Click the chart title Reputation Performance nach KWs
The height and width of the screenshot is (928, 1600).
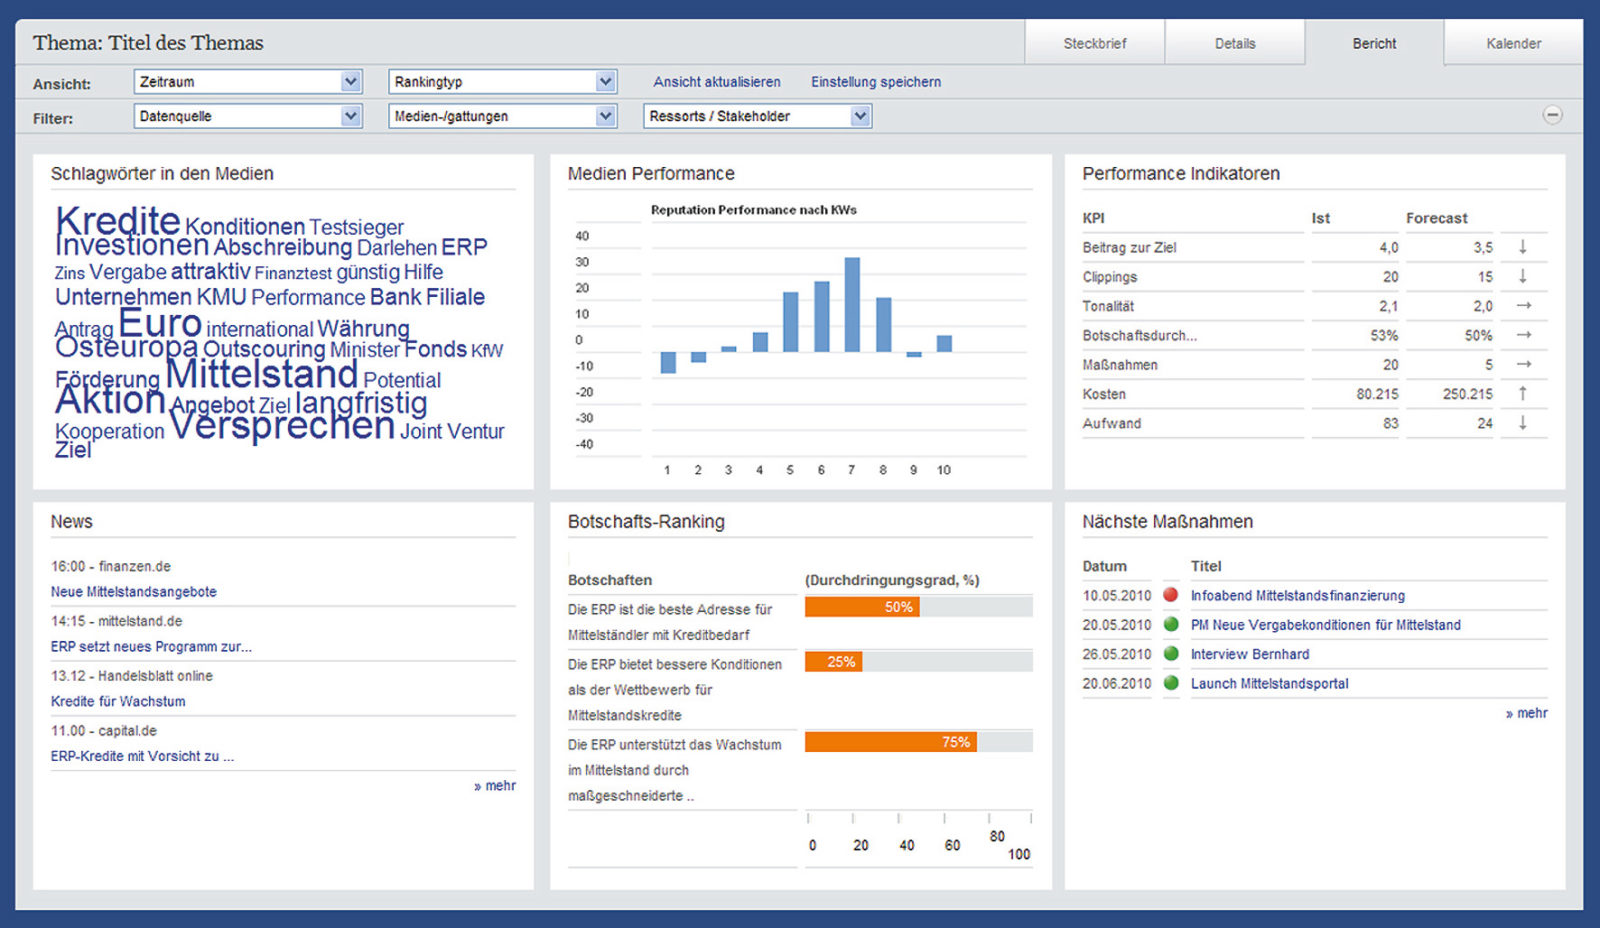tap(753, 210)
